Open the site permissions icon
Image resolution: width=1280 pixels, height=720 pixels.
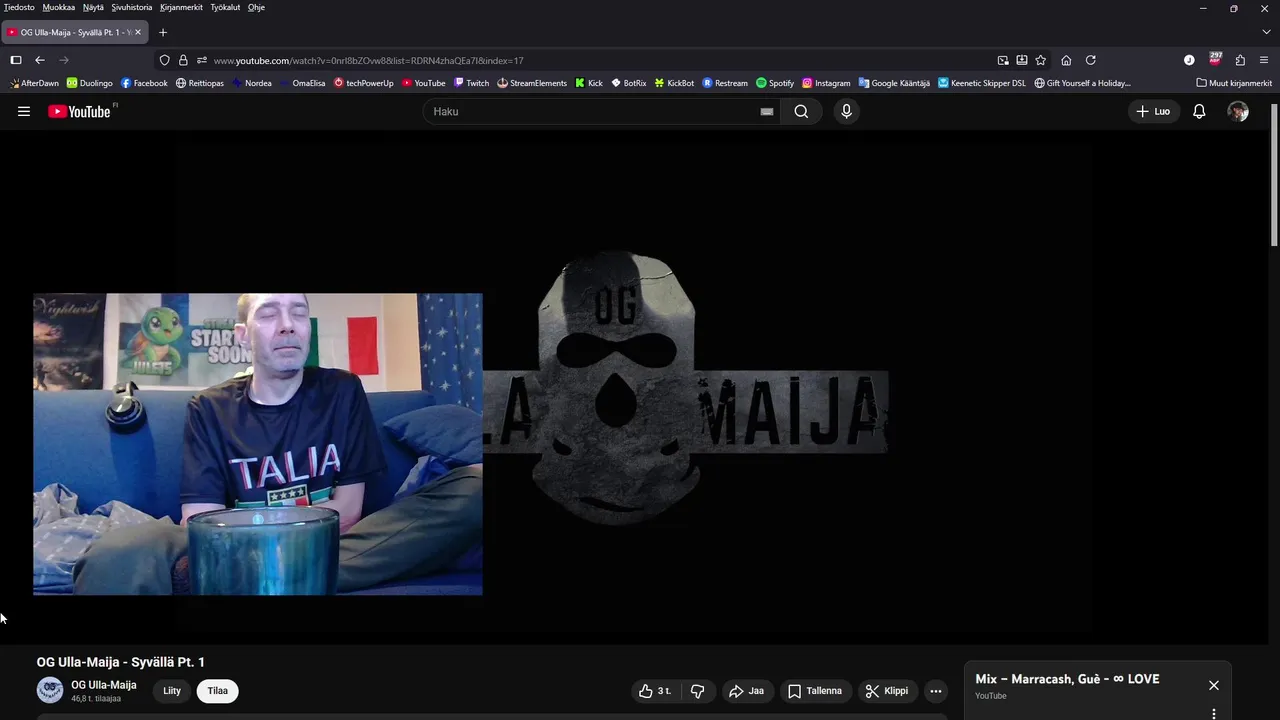pyautogui.click(x=201, y=60)
